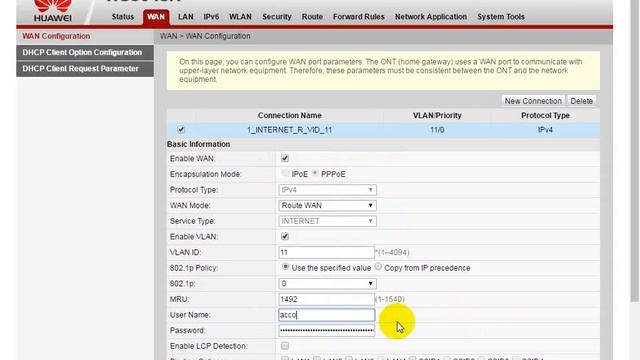The image size is (640, 360).
Task: Select PPPoE encapsulation mode
Action: pos(315,173)
